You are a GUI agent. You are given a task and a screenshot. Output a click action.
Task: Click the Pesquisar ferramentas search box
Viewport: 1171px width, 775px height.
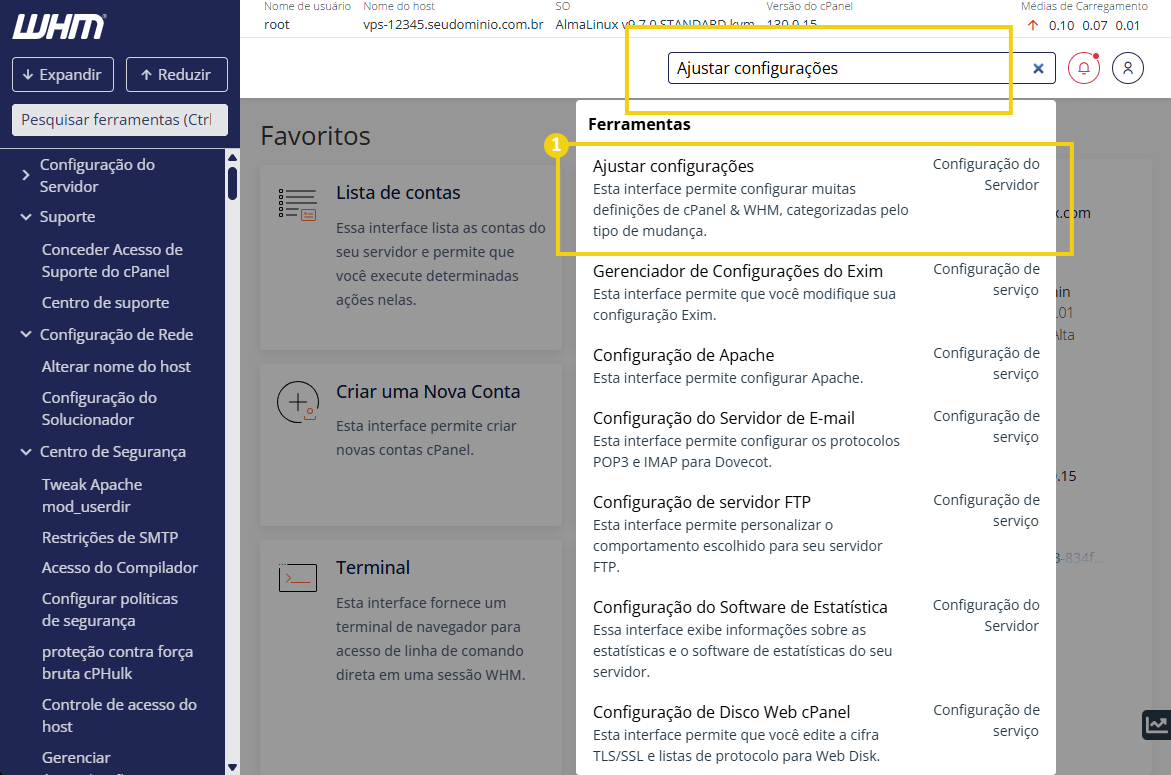click(119, 119)
